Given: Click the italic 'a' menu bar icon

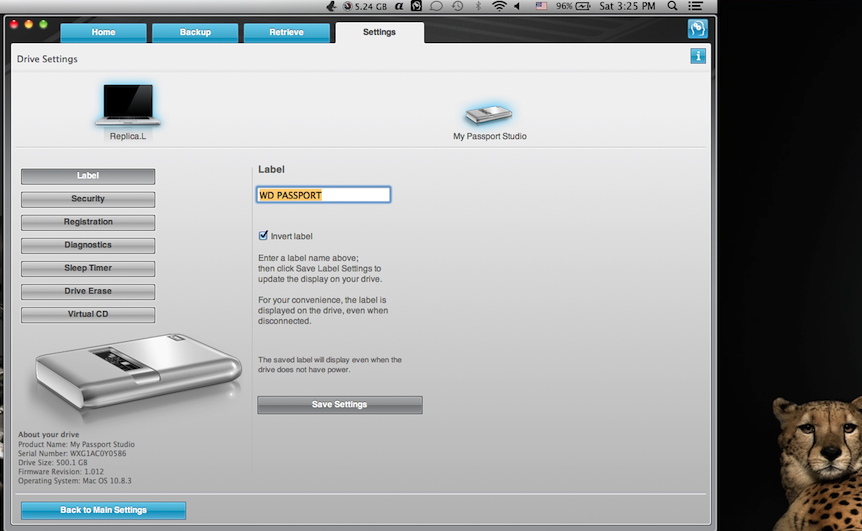Looking at the screenshot, I should pos(399,6).
